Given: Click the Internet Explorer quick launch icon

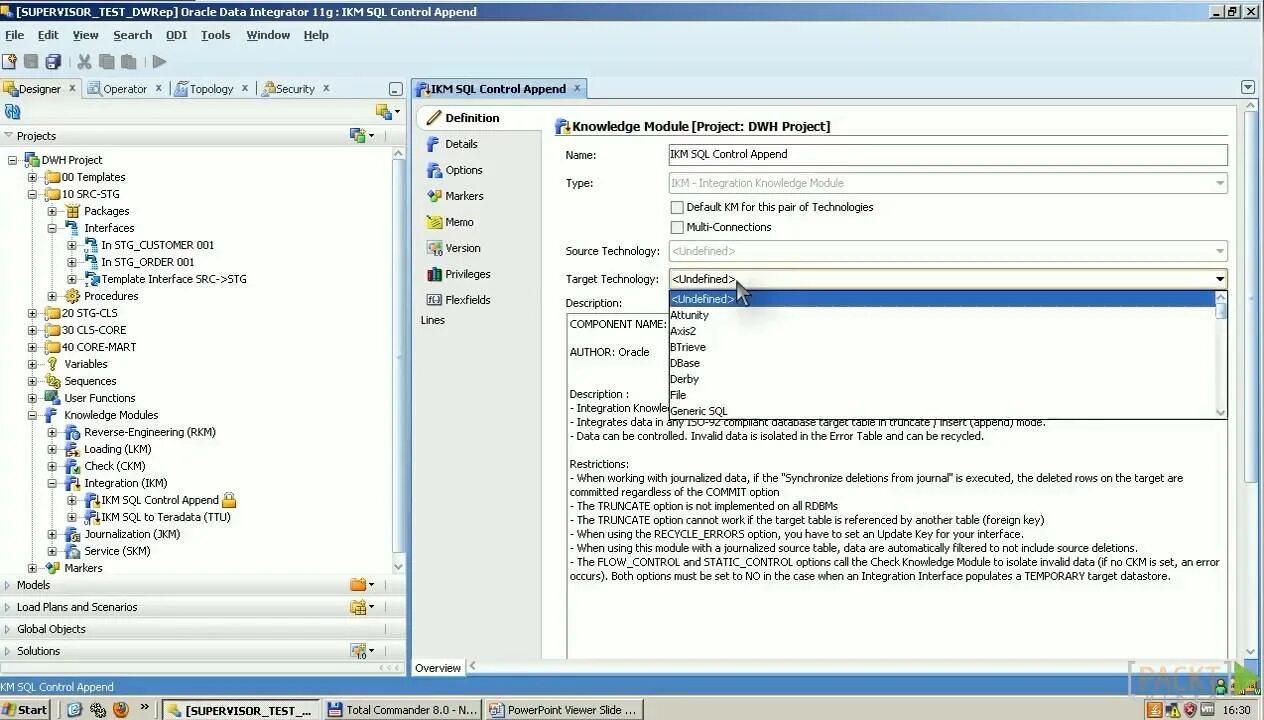Looking at the screenshot, I should [x=74, y=710].
